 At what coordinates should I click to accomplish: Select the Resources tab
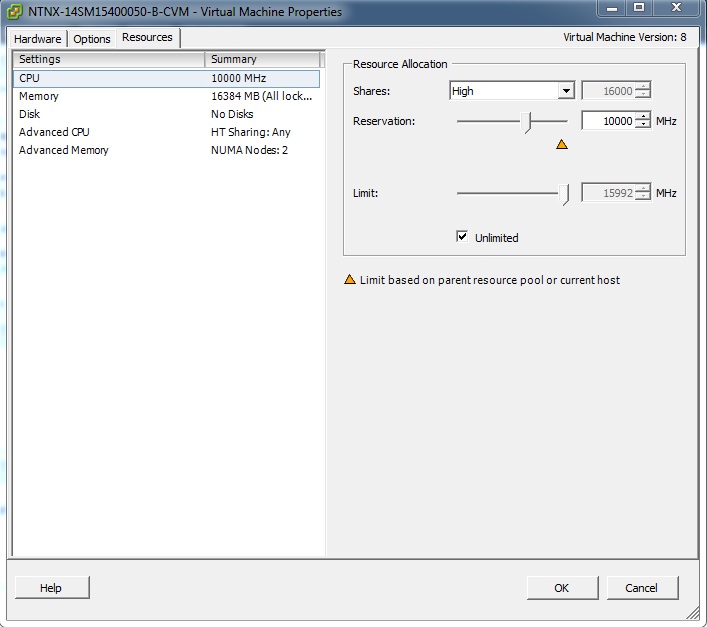tap(147, 38)
